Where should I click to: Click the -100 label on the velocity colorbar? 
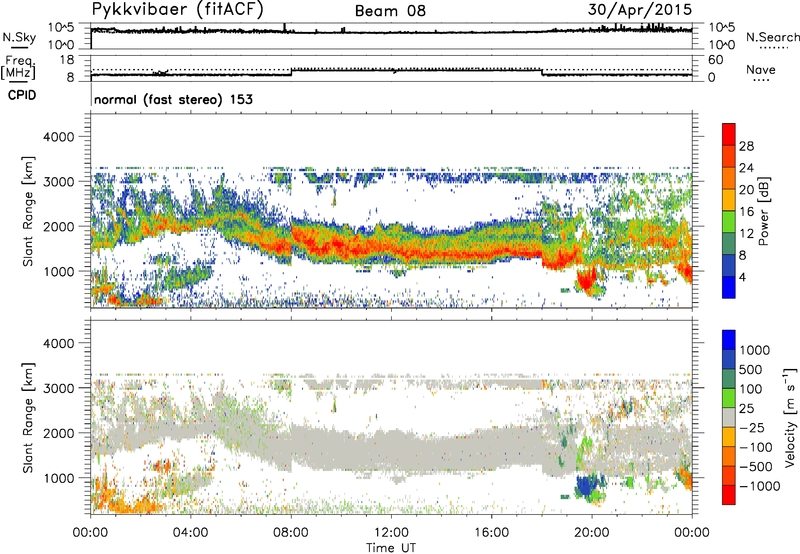click(756, 447)
